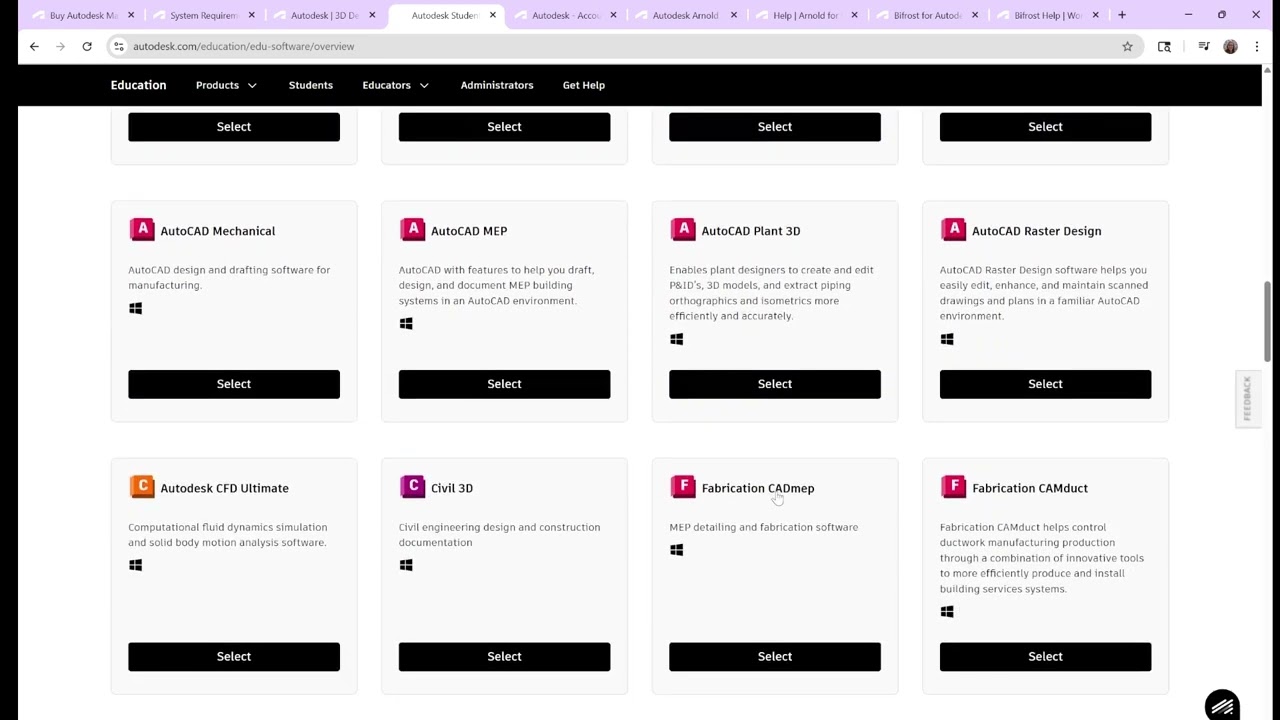This screenshot has width=1280, height=720.
Task: Select Autodesk CFD Ultimate software
Action: click(x=234, y=657)
